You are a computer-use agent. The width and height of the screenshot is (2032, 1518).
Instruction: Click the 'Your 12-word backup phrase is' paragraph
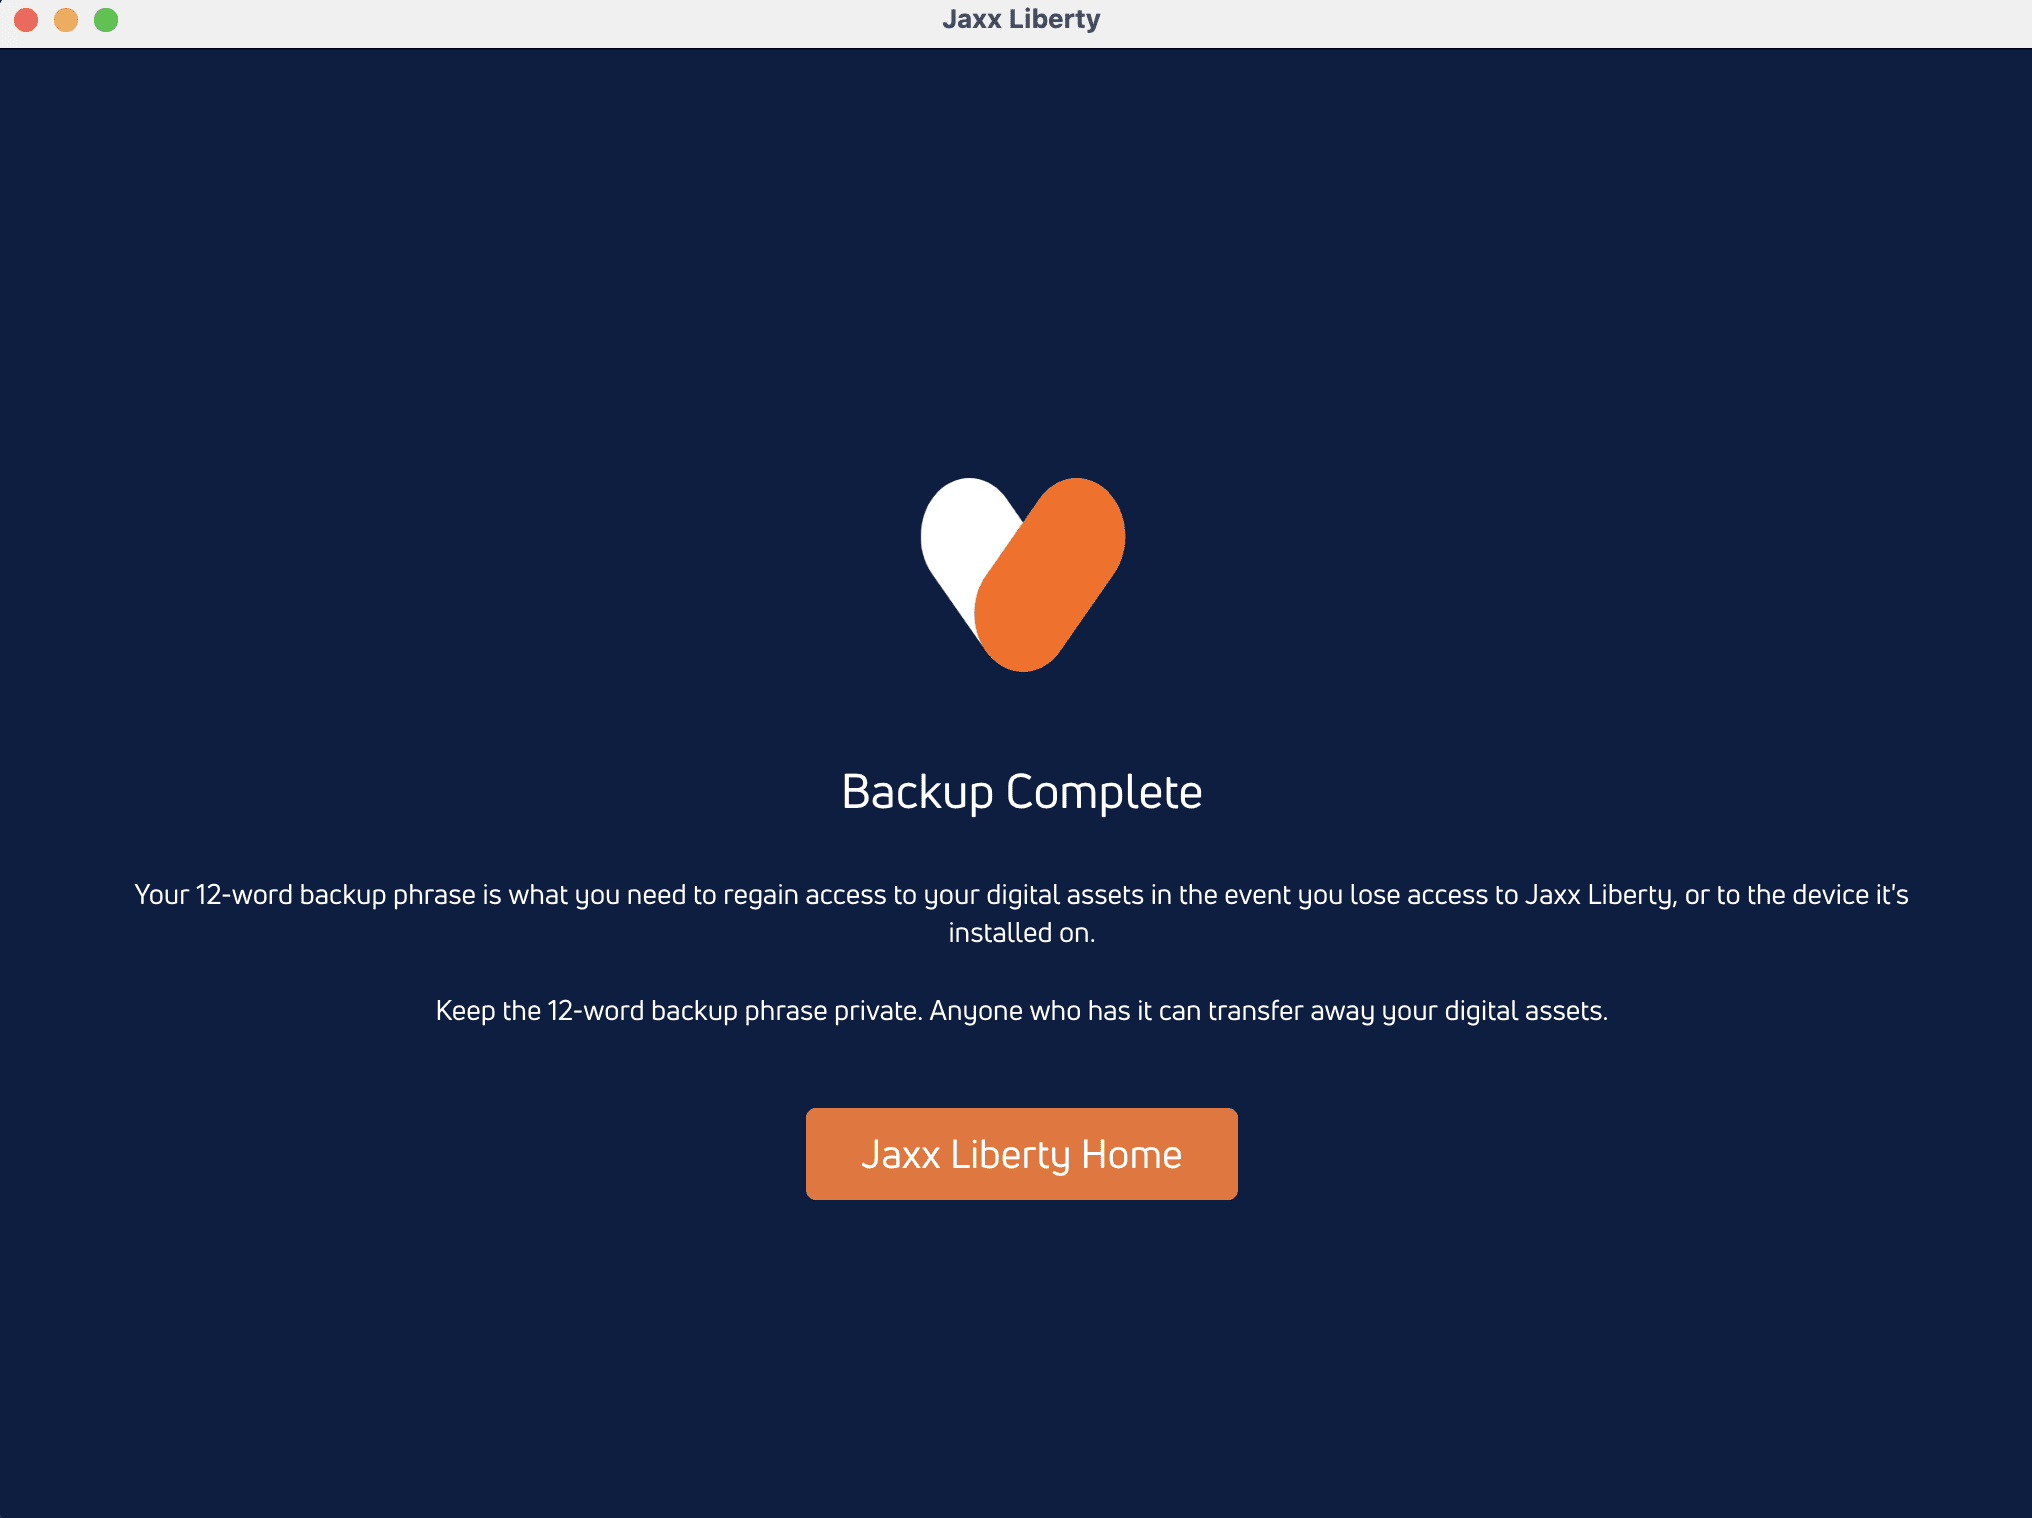1021,913
